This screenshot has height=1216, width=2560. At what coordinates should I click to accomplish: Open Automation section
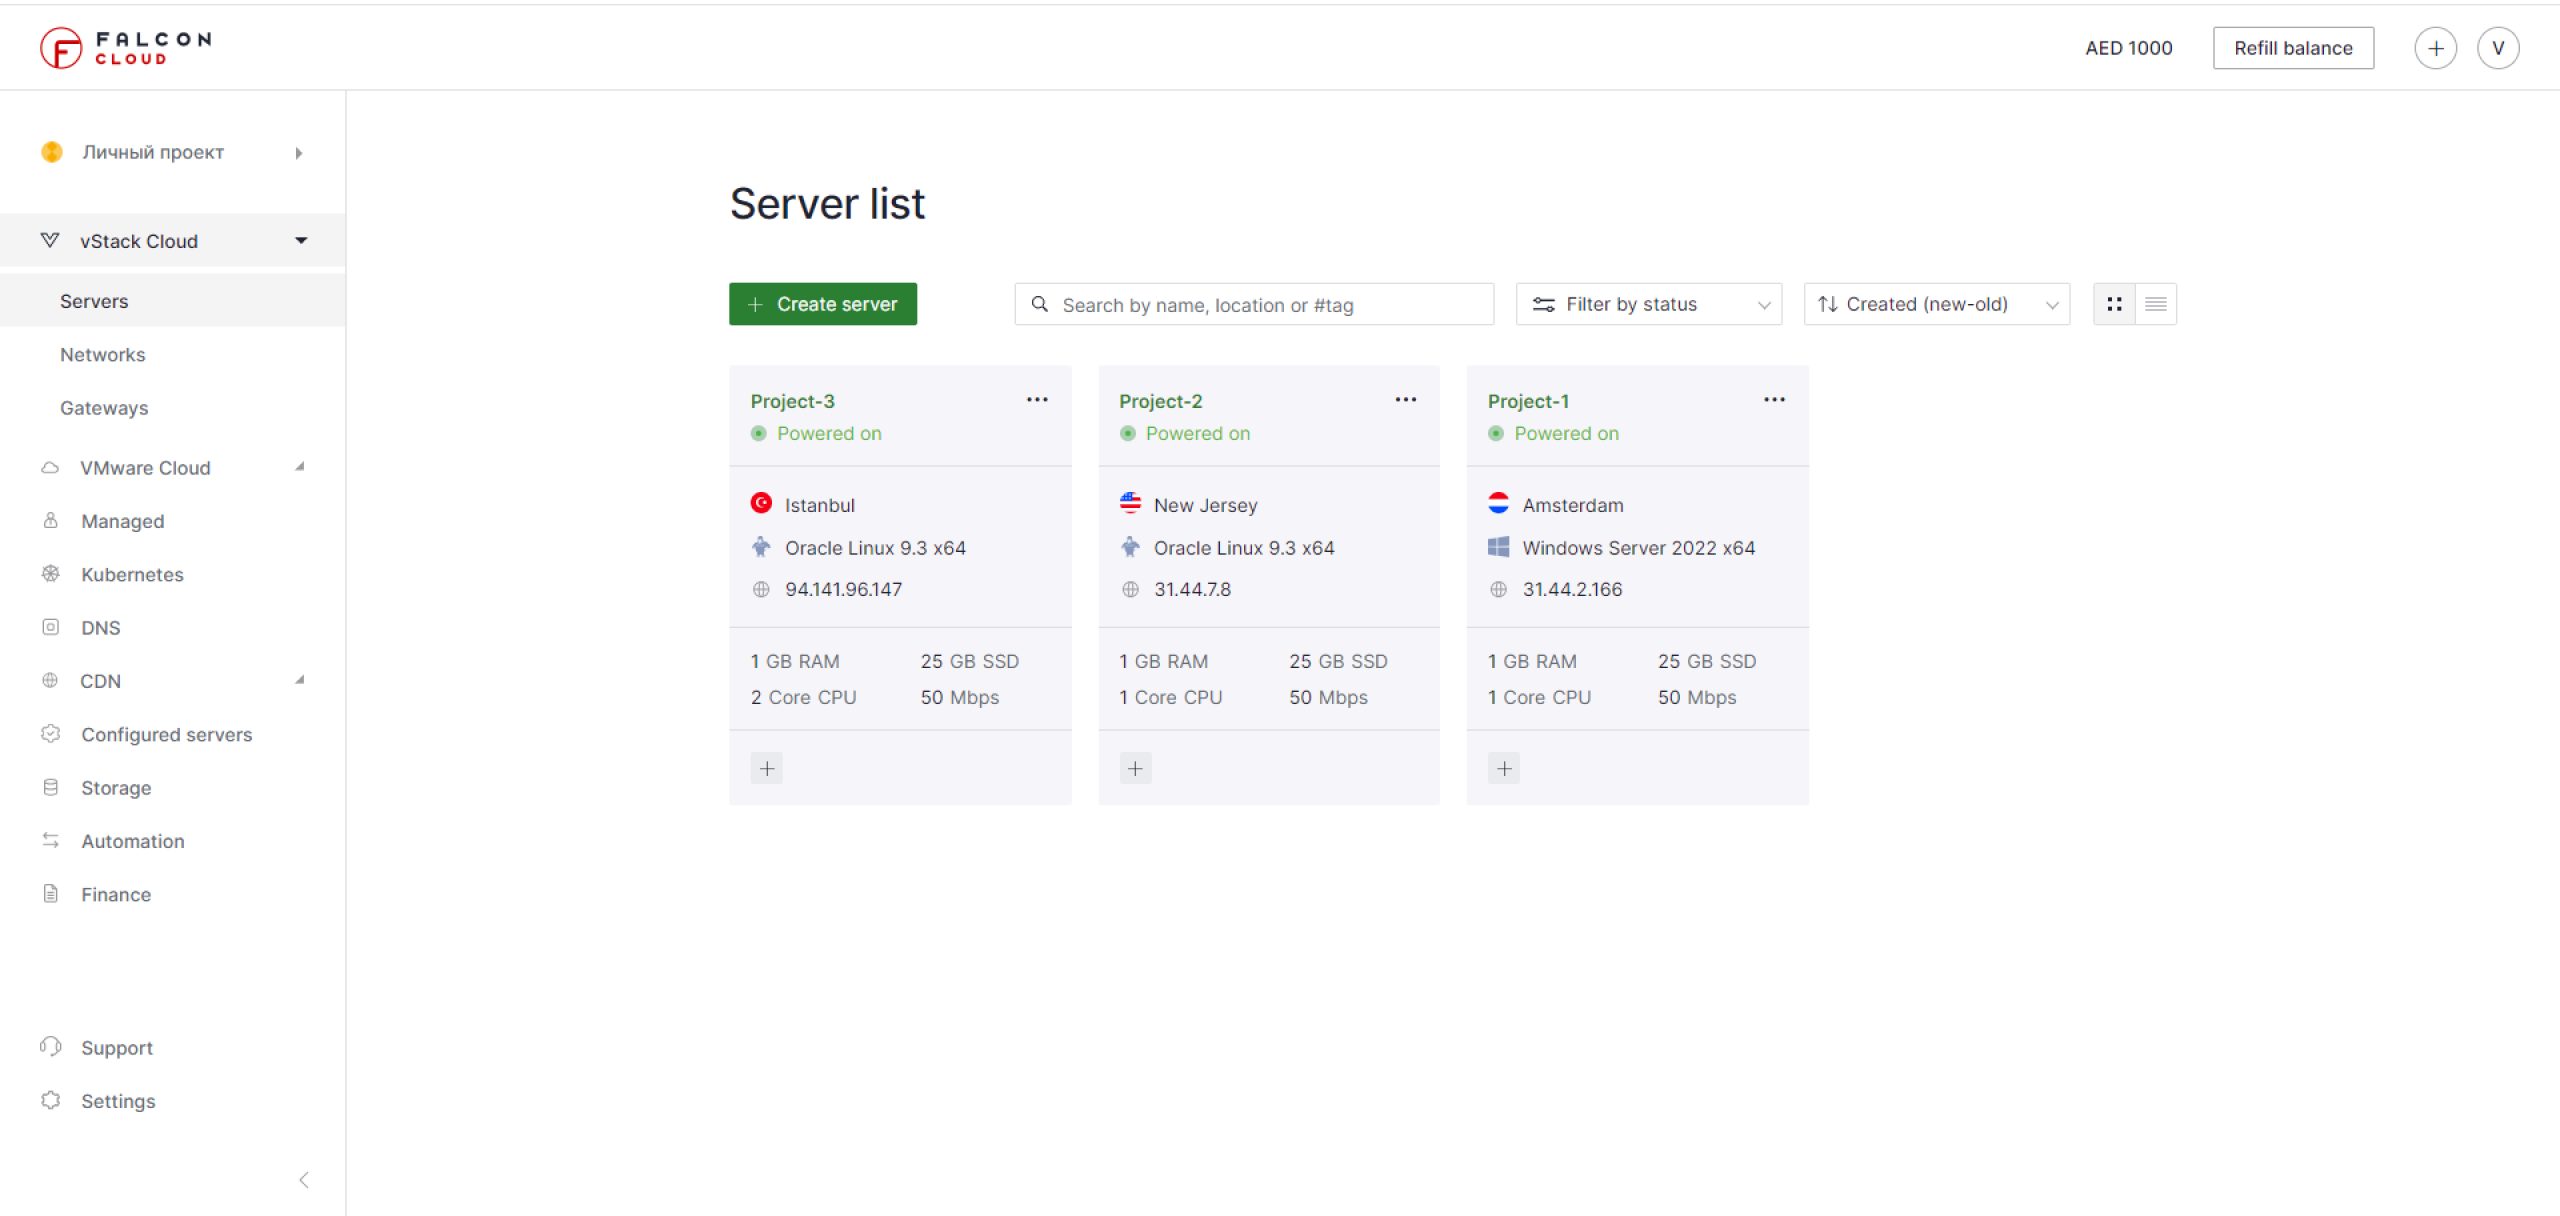[x=132, y=841]
